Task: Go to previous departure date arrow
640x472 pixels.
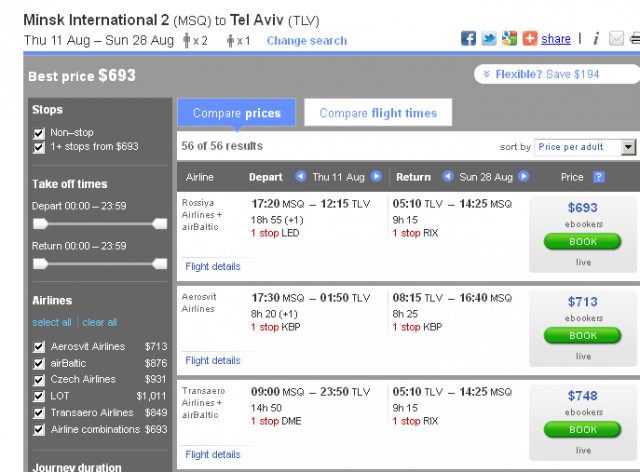Action: (x=300, y=177)
